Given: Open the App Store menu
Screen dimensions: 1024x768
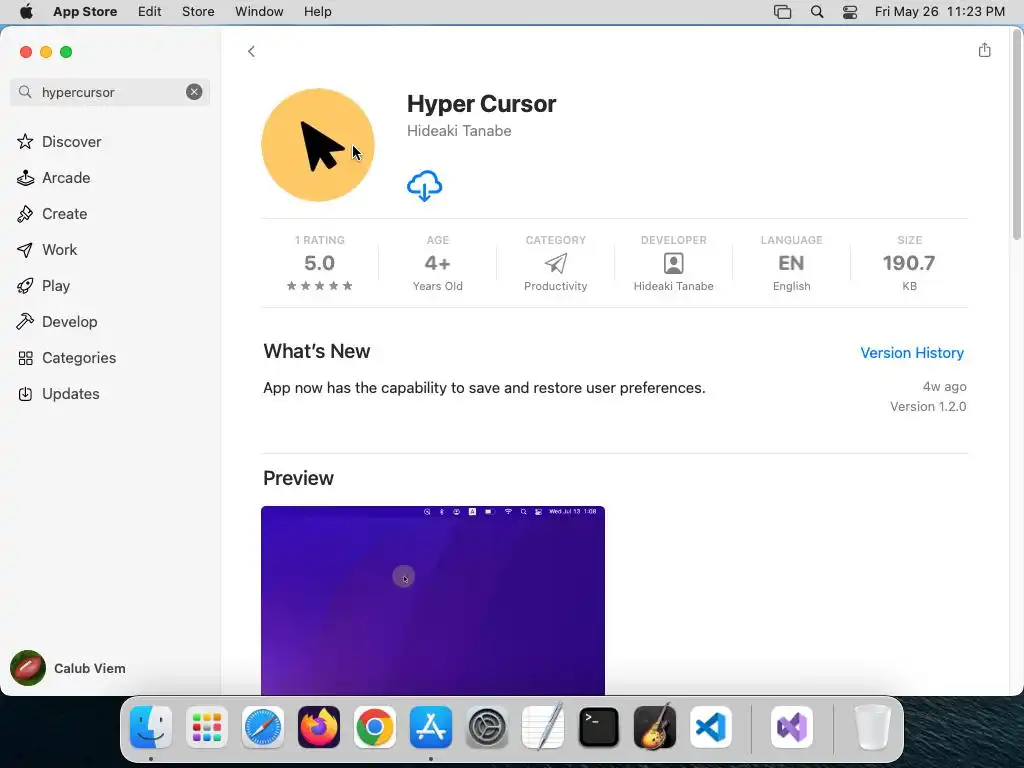Looking at the screenshot, I should click(85, 12).
